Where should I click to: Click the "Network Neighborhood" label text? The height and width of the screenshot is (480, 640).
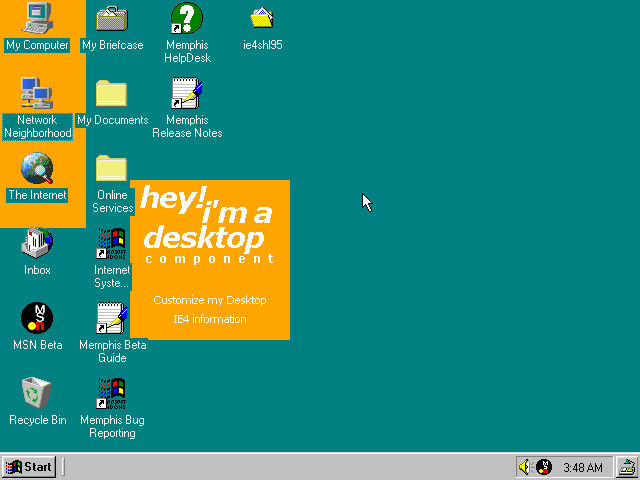[x=38, y=127]
